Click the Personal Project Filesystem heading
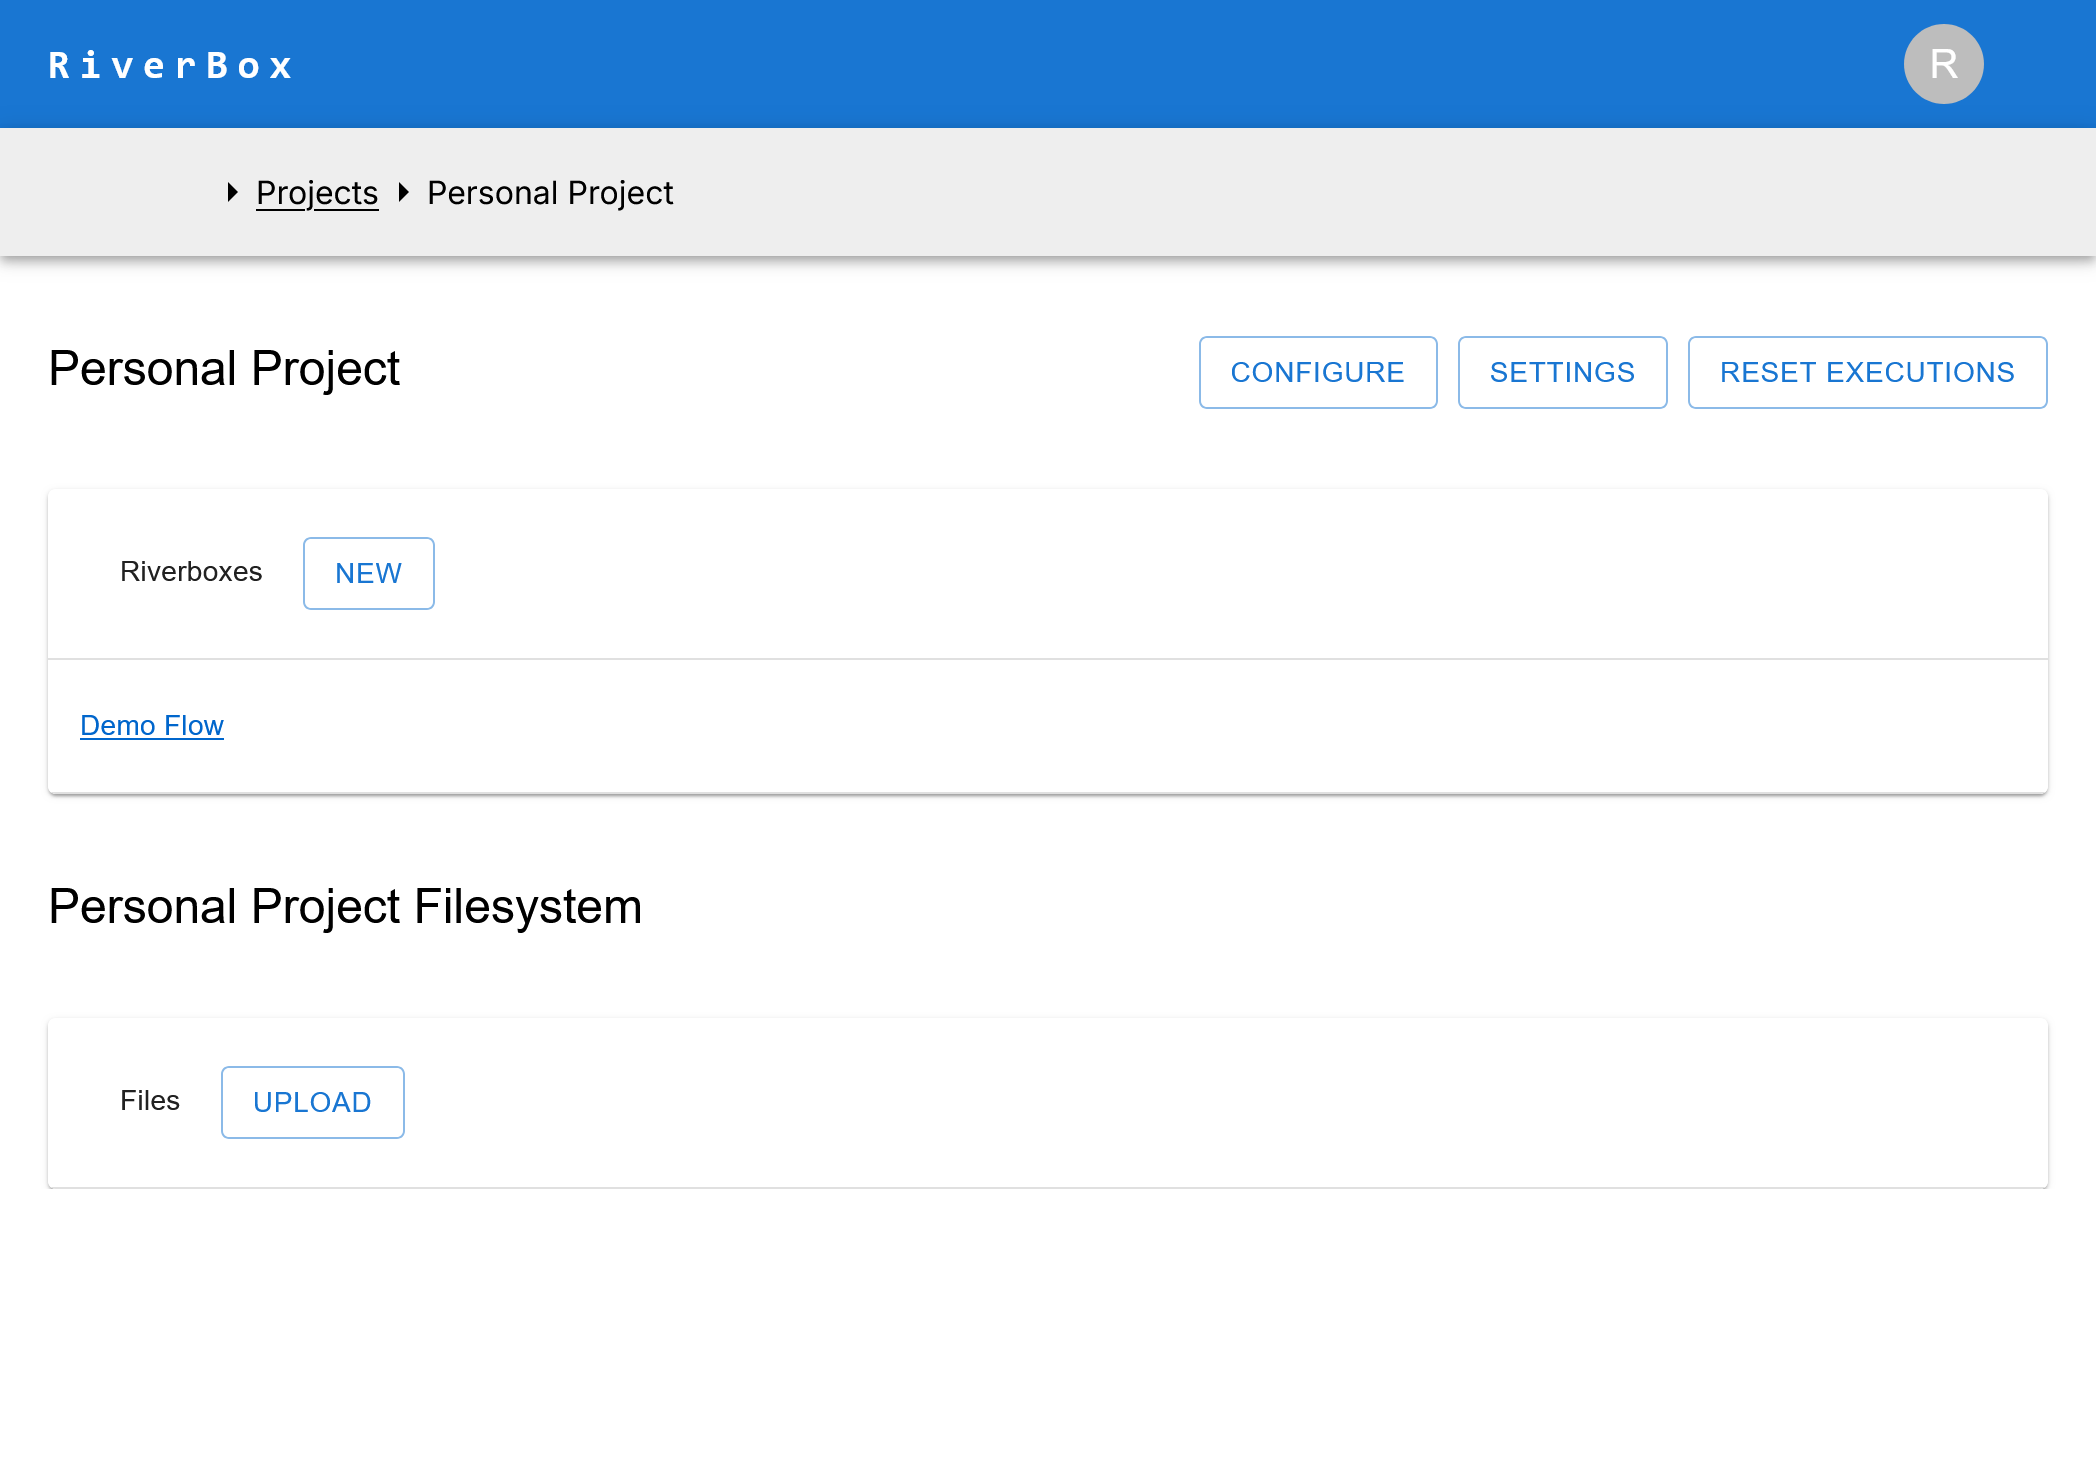Viewport: 2096px width, 1480px height. [x=344, y=906]
